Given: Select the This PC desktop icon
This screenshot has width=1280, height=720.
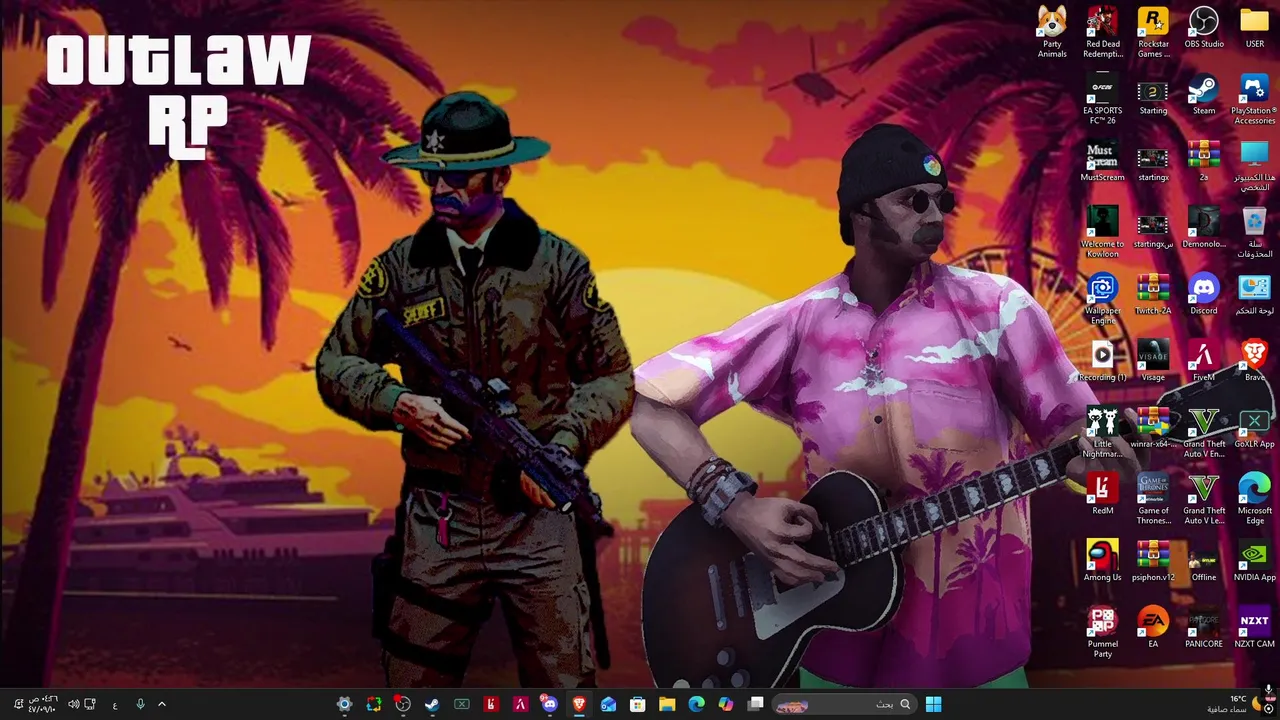Looking at the screenshot, I should point(1254,166).
